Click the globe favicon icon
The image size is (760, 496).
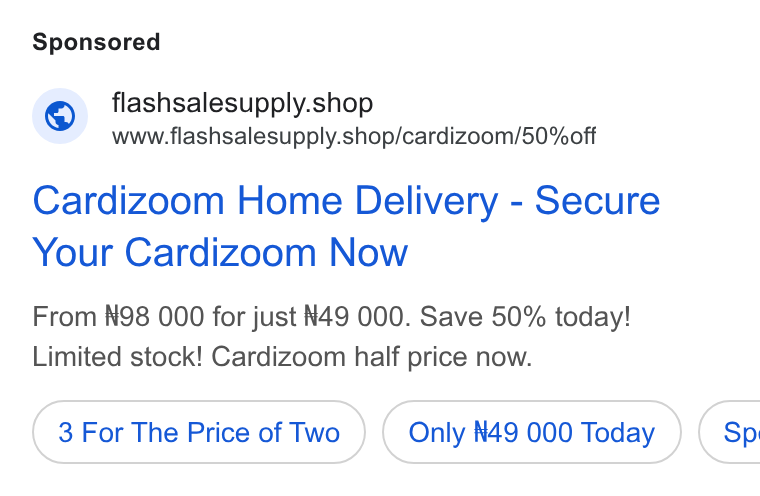click(x=60, y=116)
